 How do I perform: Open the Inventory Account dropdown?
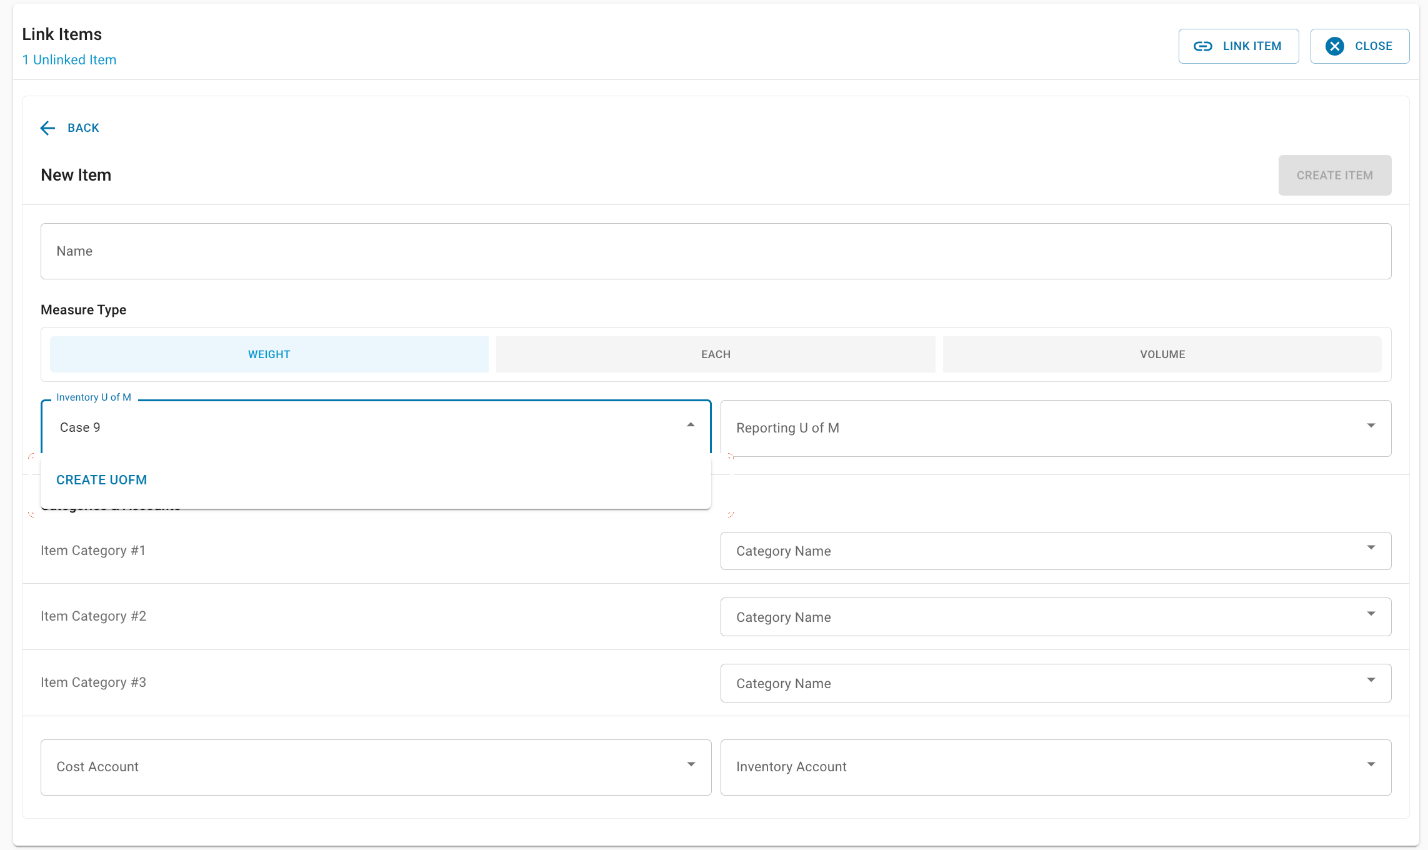click(x=1055, y=767)
